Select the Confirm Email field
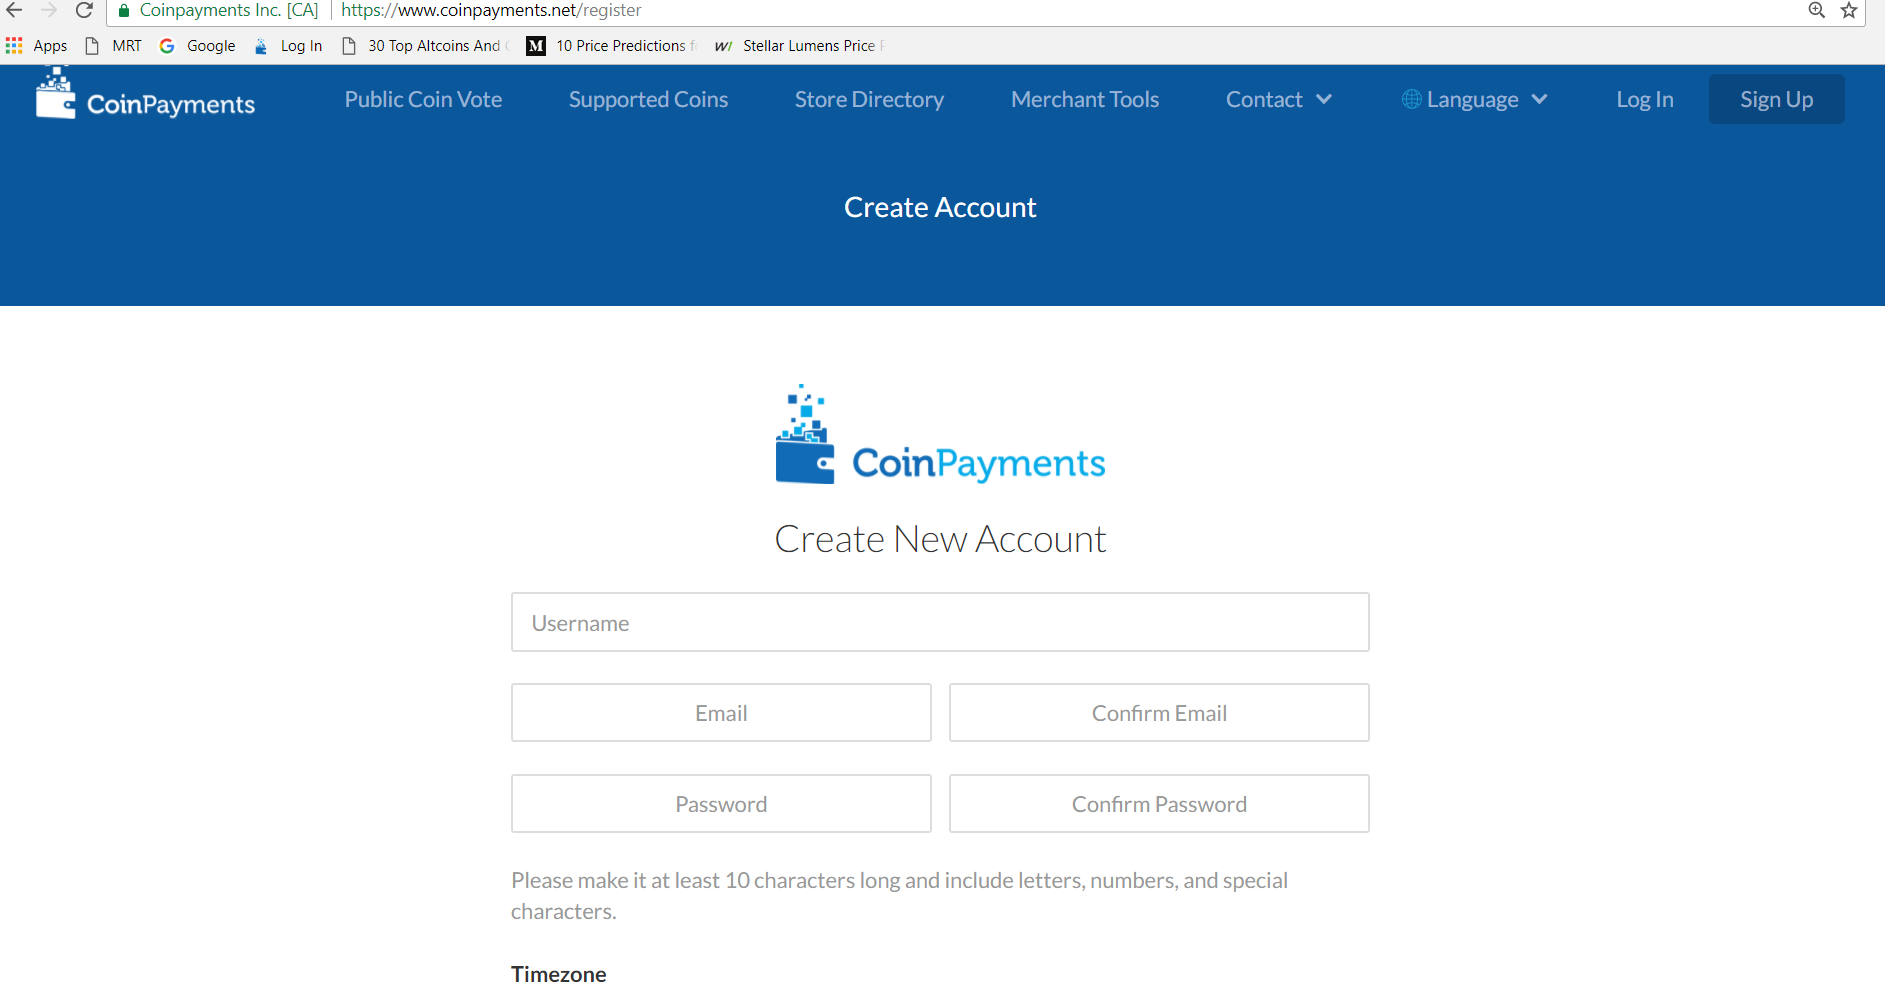Viewport: 1885px width, 991px height. coord(1159,713)
